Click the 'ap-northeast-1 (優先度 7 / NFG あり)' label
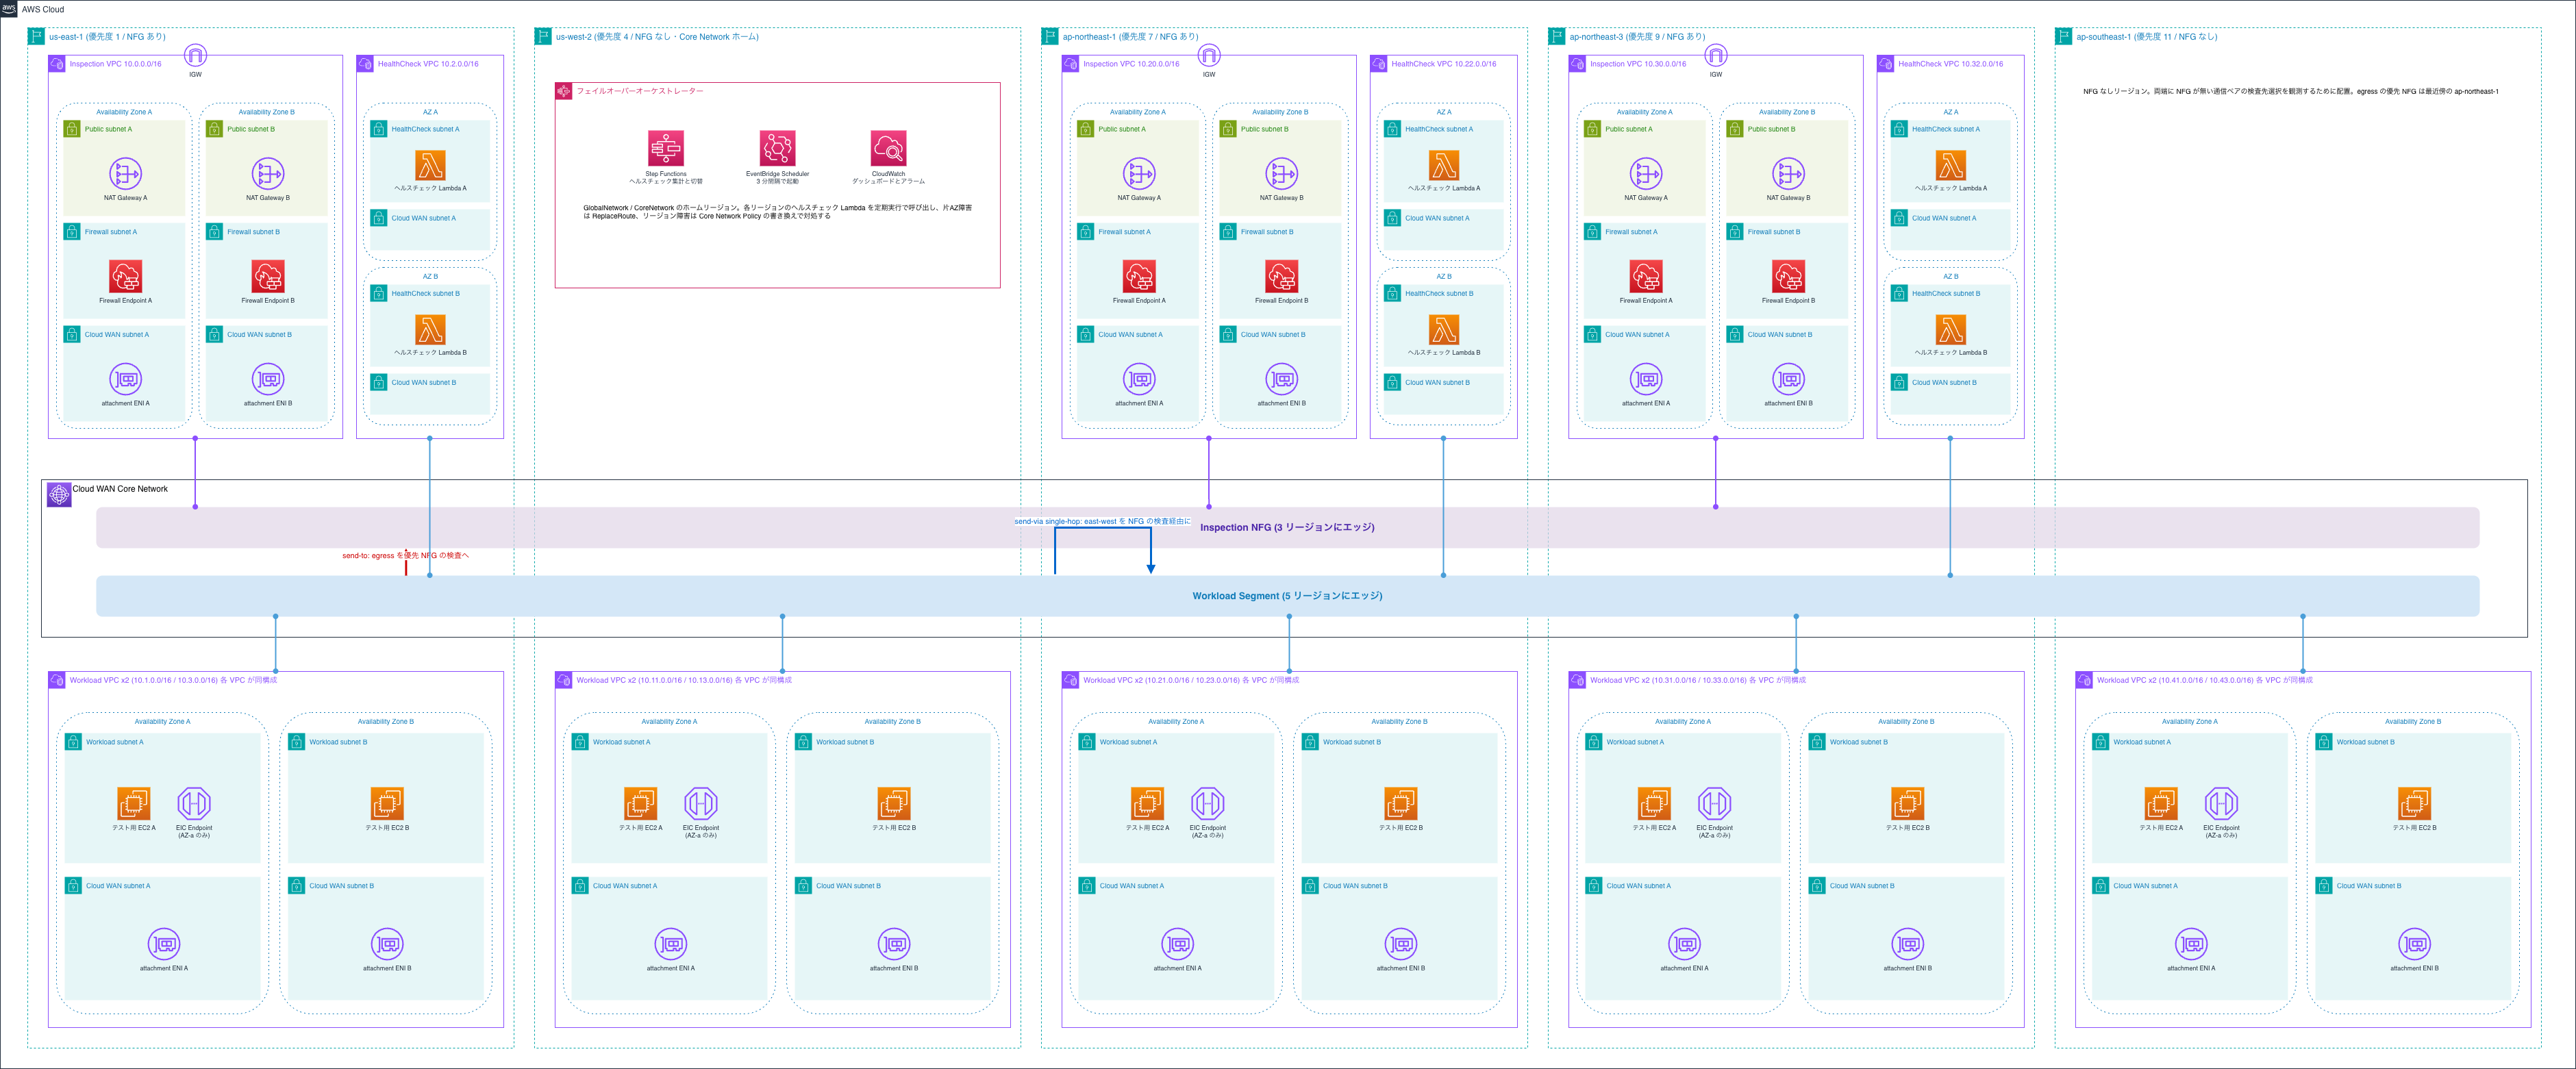Image resolution: width=2576 pixels, height=1069 pixels. [1130, 37]
